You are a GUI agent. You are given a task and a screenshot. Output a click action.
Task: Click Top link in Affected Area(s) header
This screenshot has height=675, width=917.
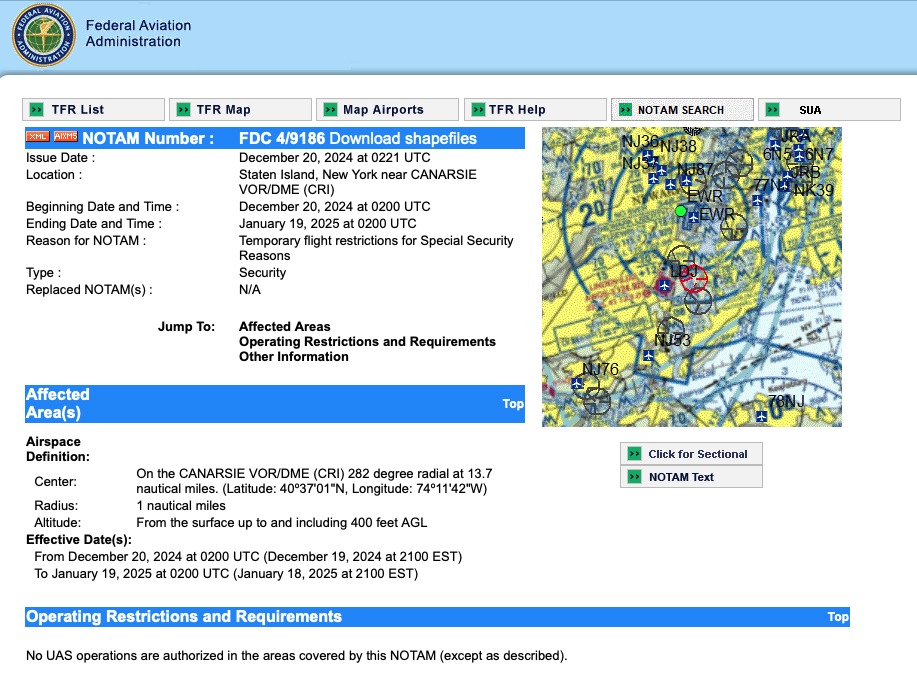point(513,404)
